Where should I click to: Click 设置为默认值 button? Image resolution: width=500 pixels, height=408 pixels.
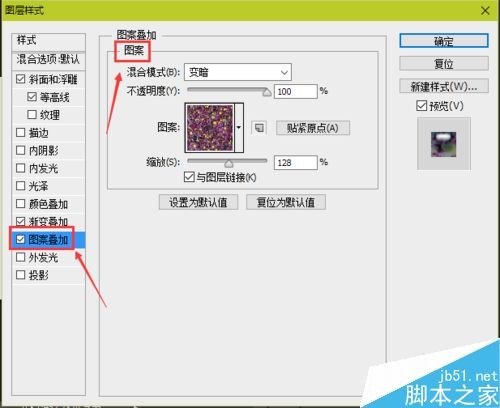click(x=198, y=202)
